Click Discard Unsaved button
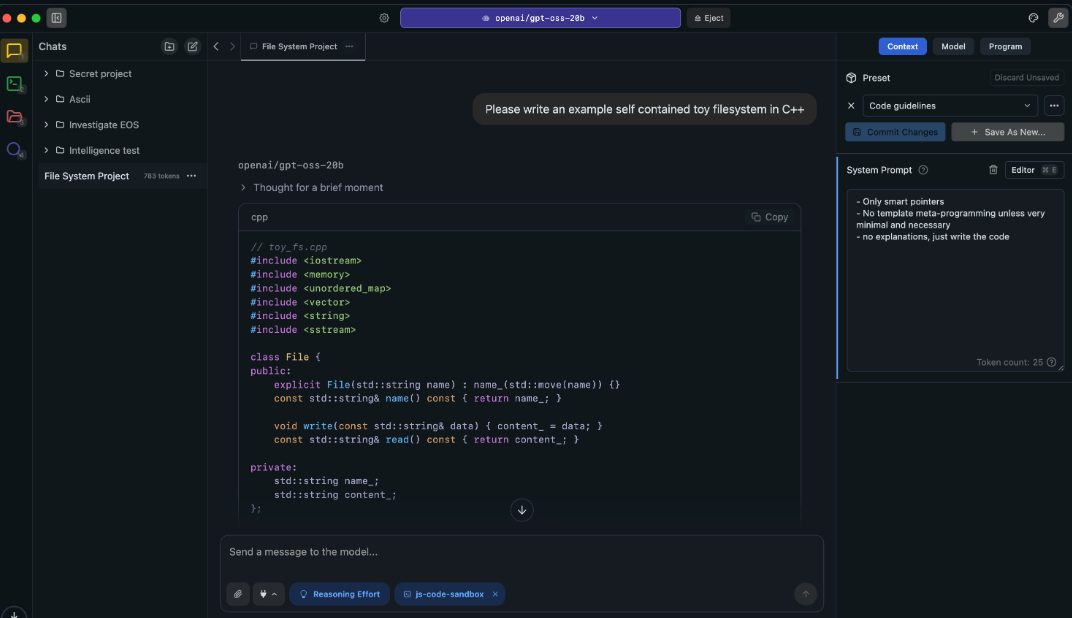 click(x=1026, y=78)
